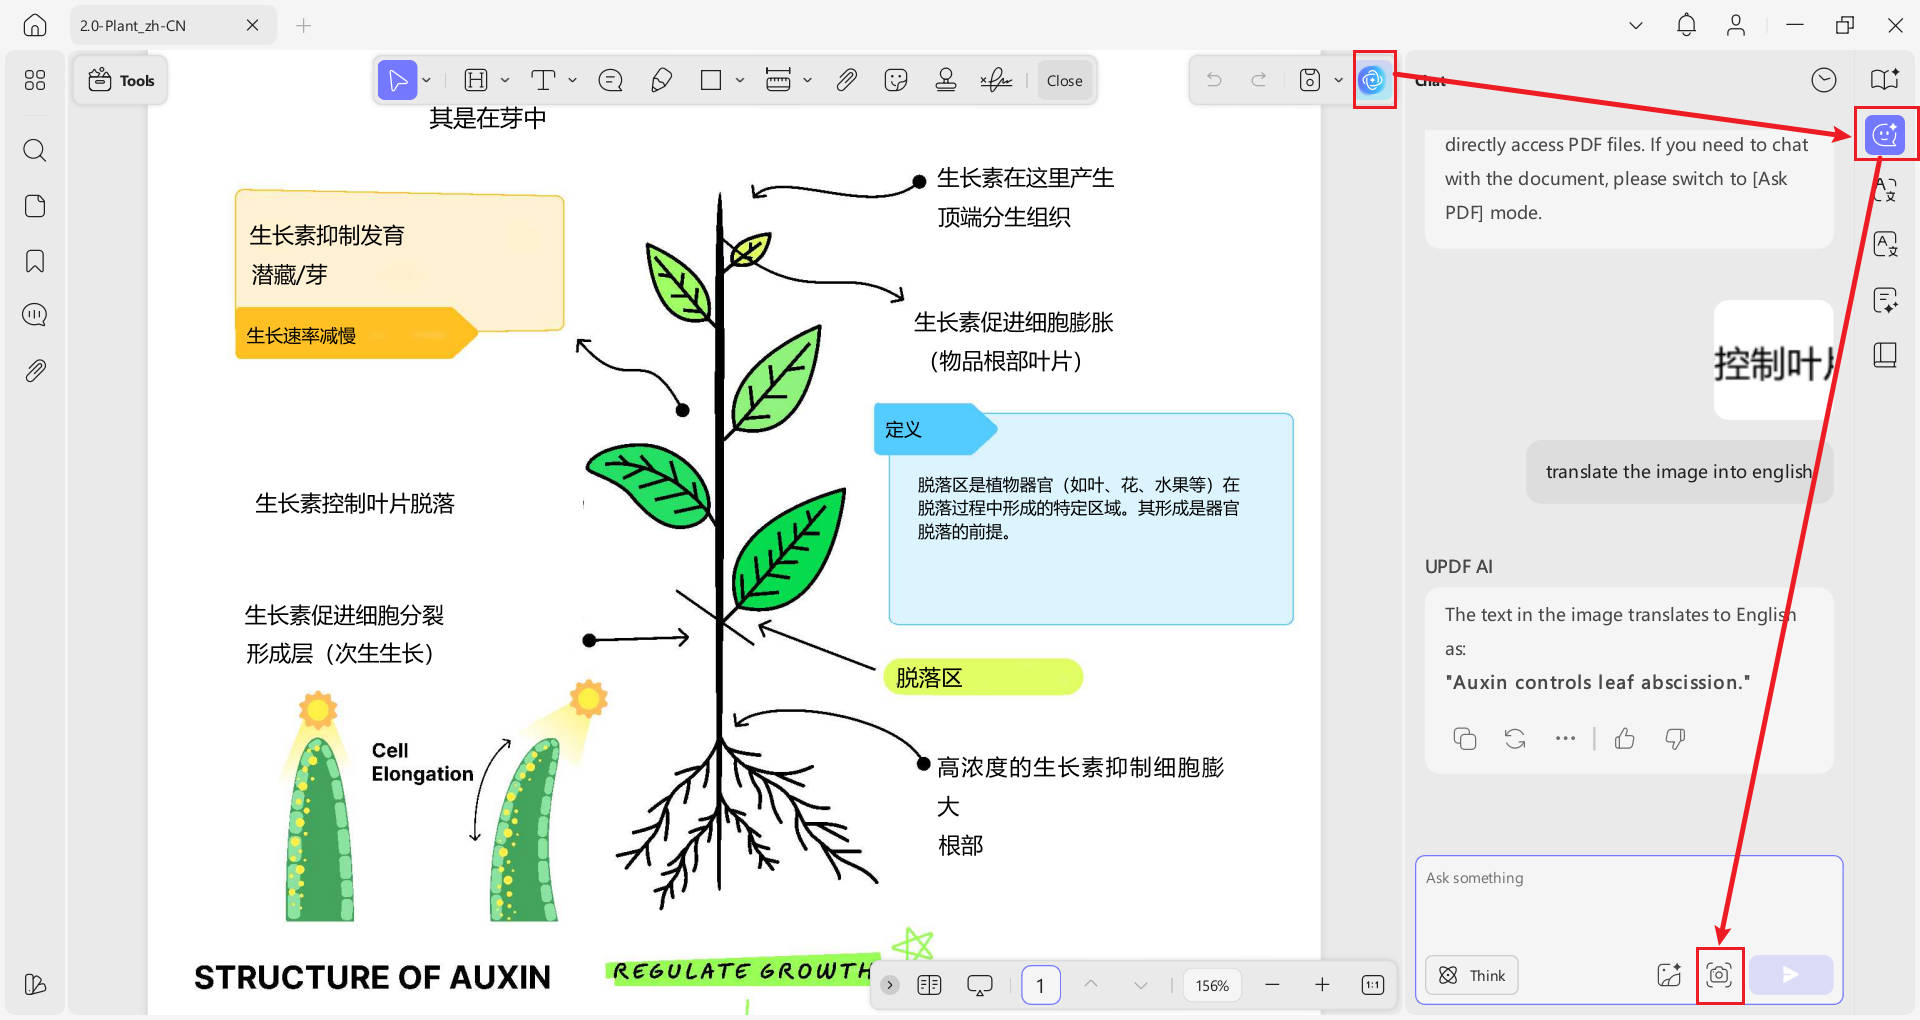The image size is (1920, 1020).
Task: Select the pointer selection tool
Action: 397,80
